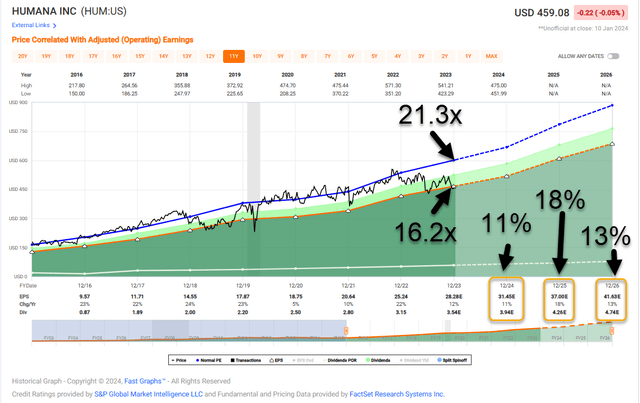The image size is (640, 403).
Task: Click the 2024 estimated EPS triangle marker
Action: (x=507, y=176)
